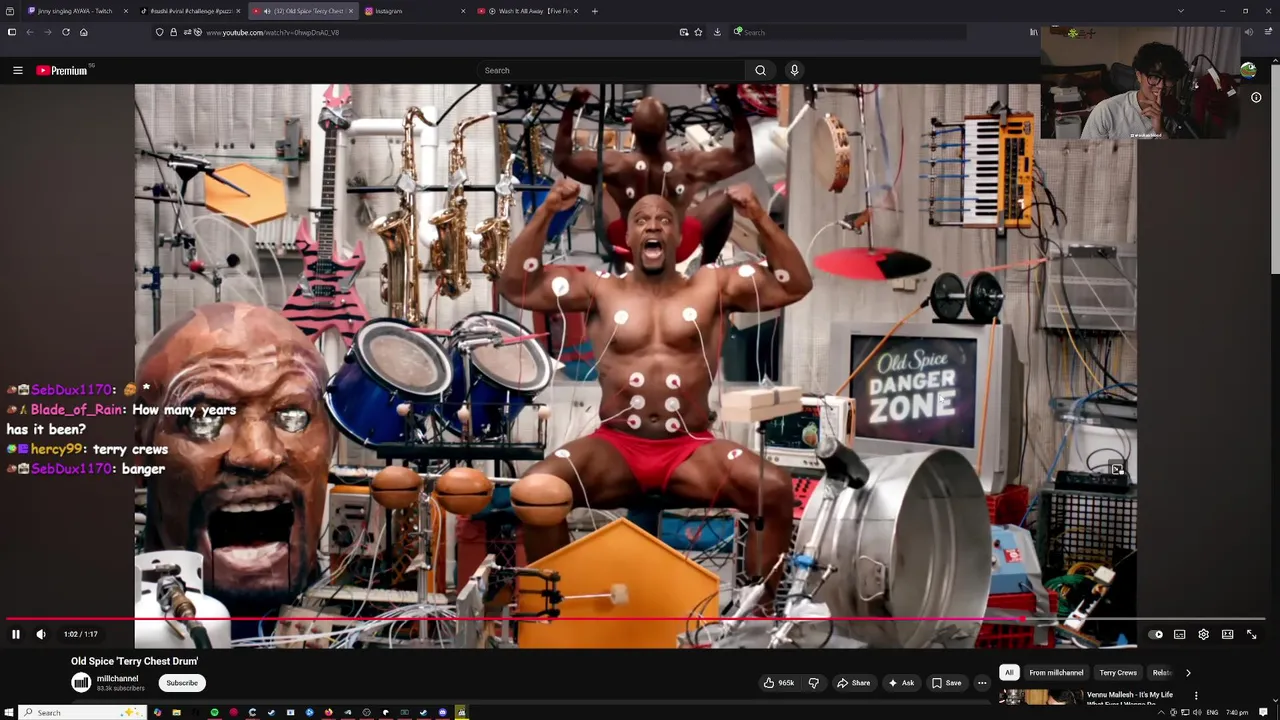Reload the current page
The height and width of the screenshot is (720, 1280).
(x=66, y=32)
